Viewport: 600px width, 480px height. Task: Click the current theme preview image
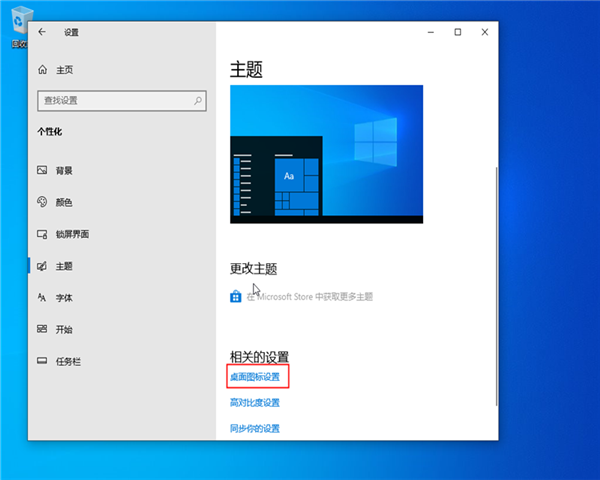(326, 153)
